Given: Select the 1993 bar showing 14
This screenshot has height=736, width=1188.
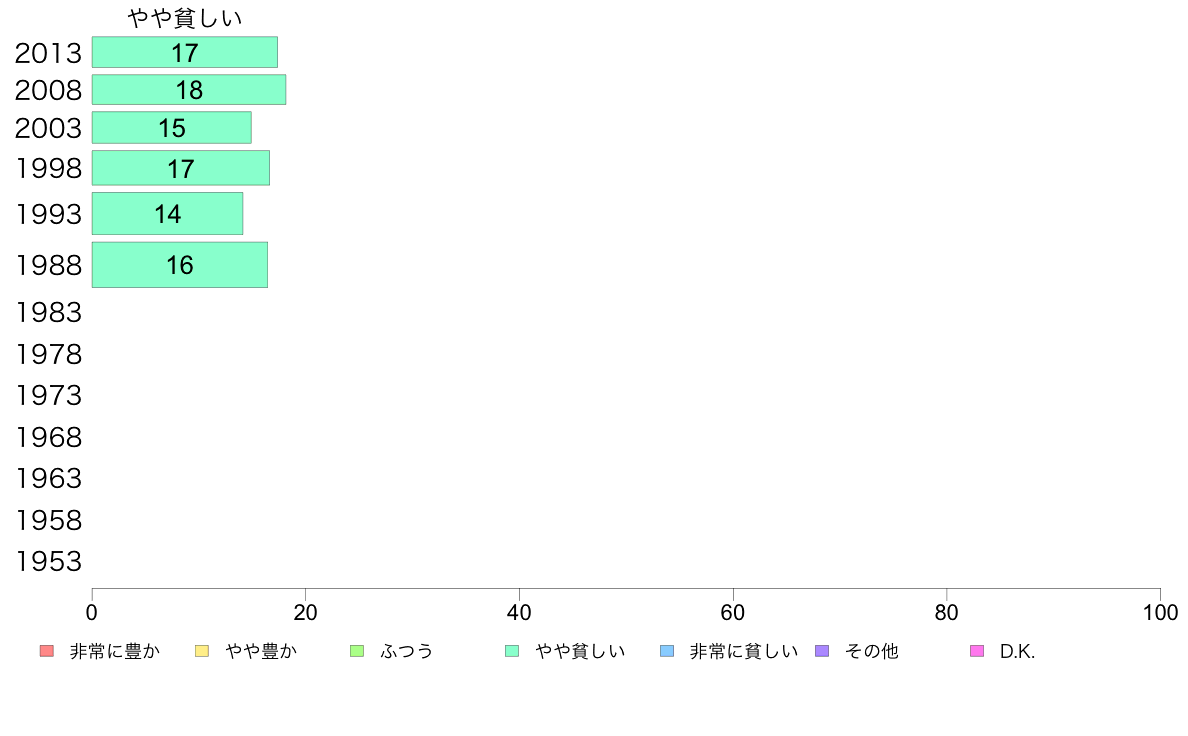Looking at the screenshot, I should coord(167,213).
